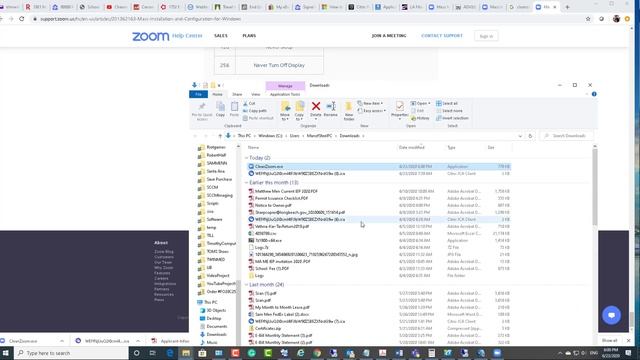The width and height of the screenshot is (640, 360).
Task: Click the Name column header
Action: [253, 147]
